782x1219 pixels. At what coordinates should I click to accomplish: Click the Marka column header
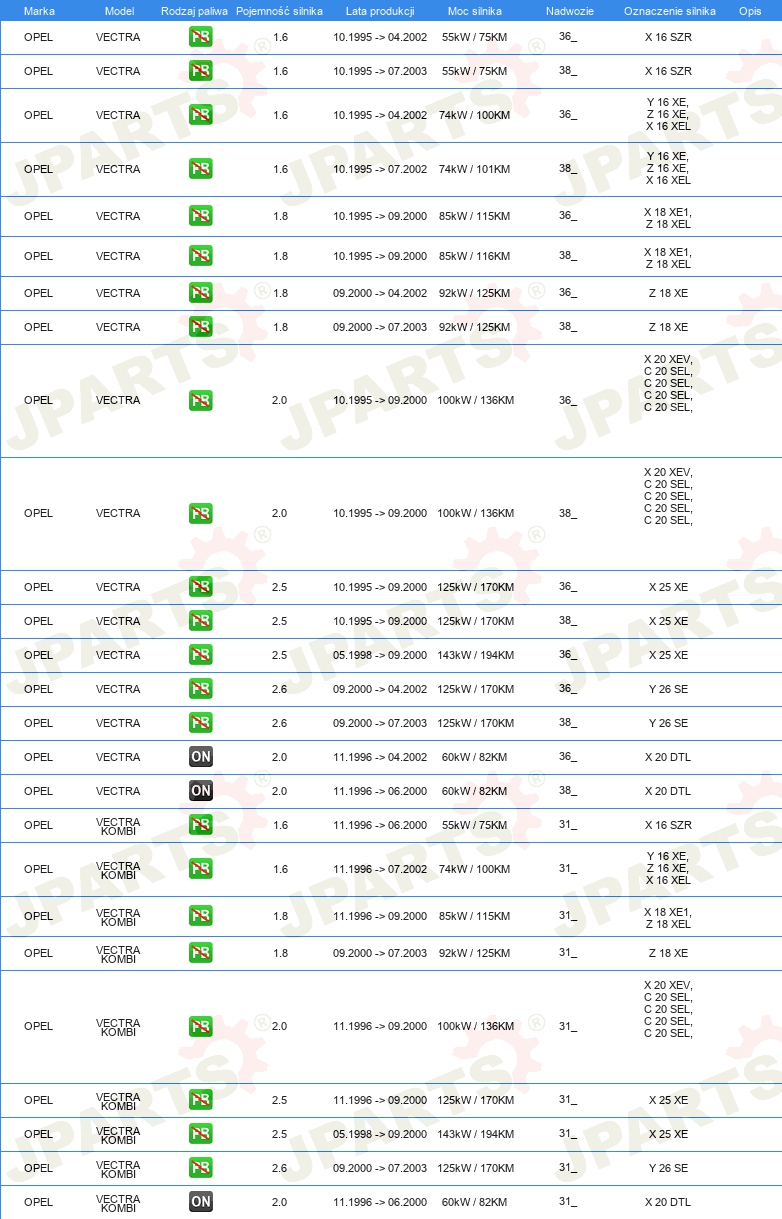pyautogui.click(x=39, y=11)
